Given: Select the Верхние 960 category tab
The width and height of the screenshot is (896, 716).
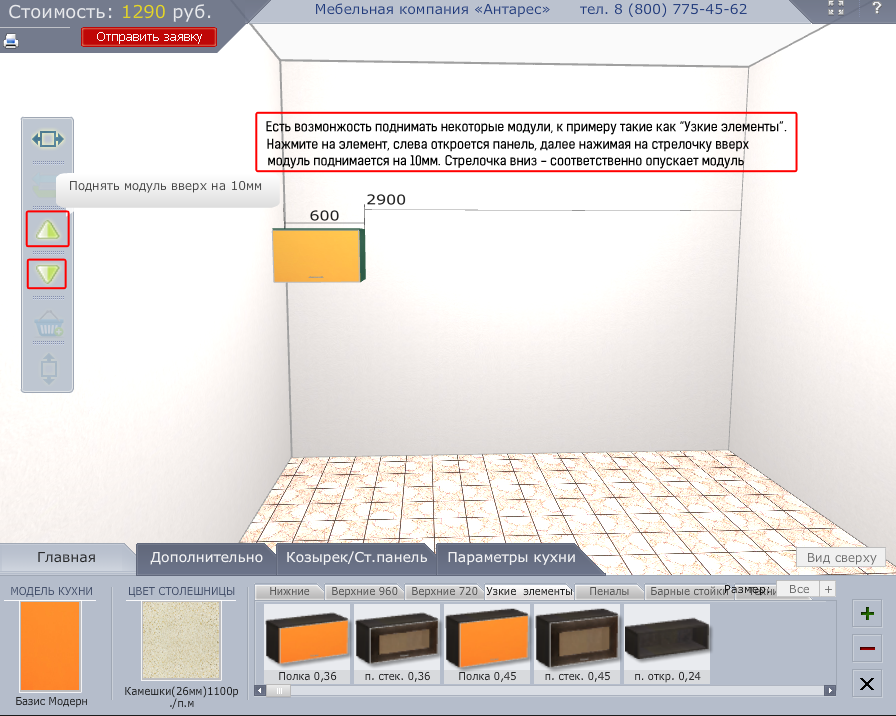Looking at the screenshot, I should tap(364, 591).
